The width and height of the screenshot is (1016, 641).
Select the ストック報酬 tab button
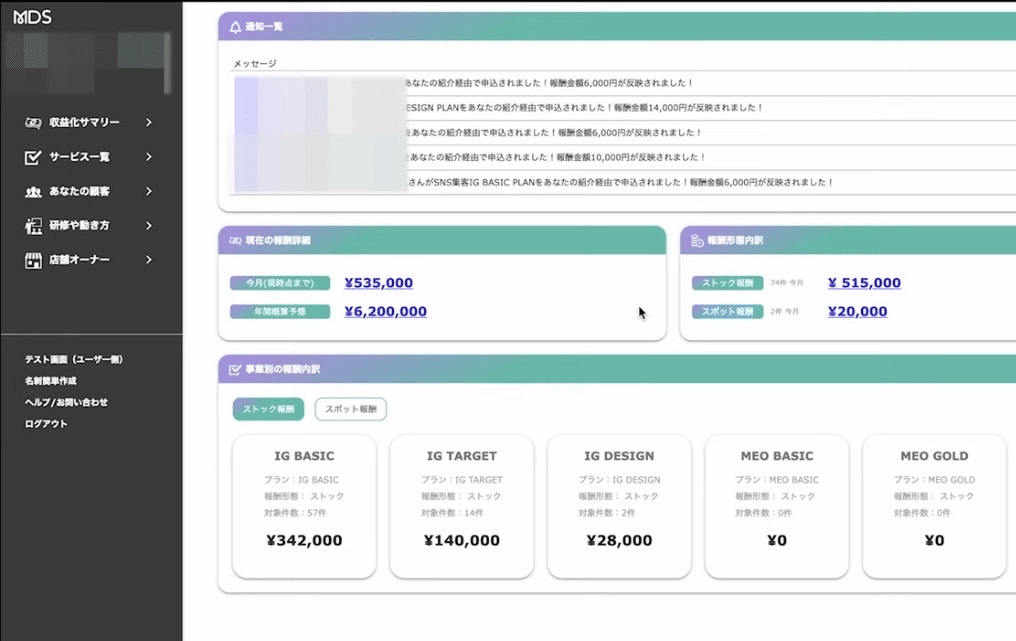(268, 409)
